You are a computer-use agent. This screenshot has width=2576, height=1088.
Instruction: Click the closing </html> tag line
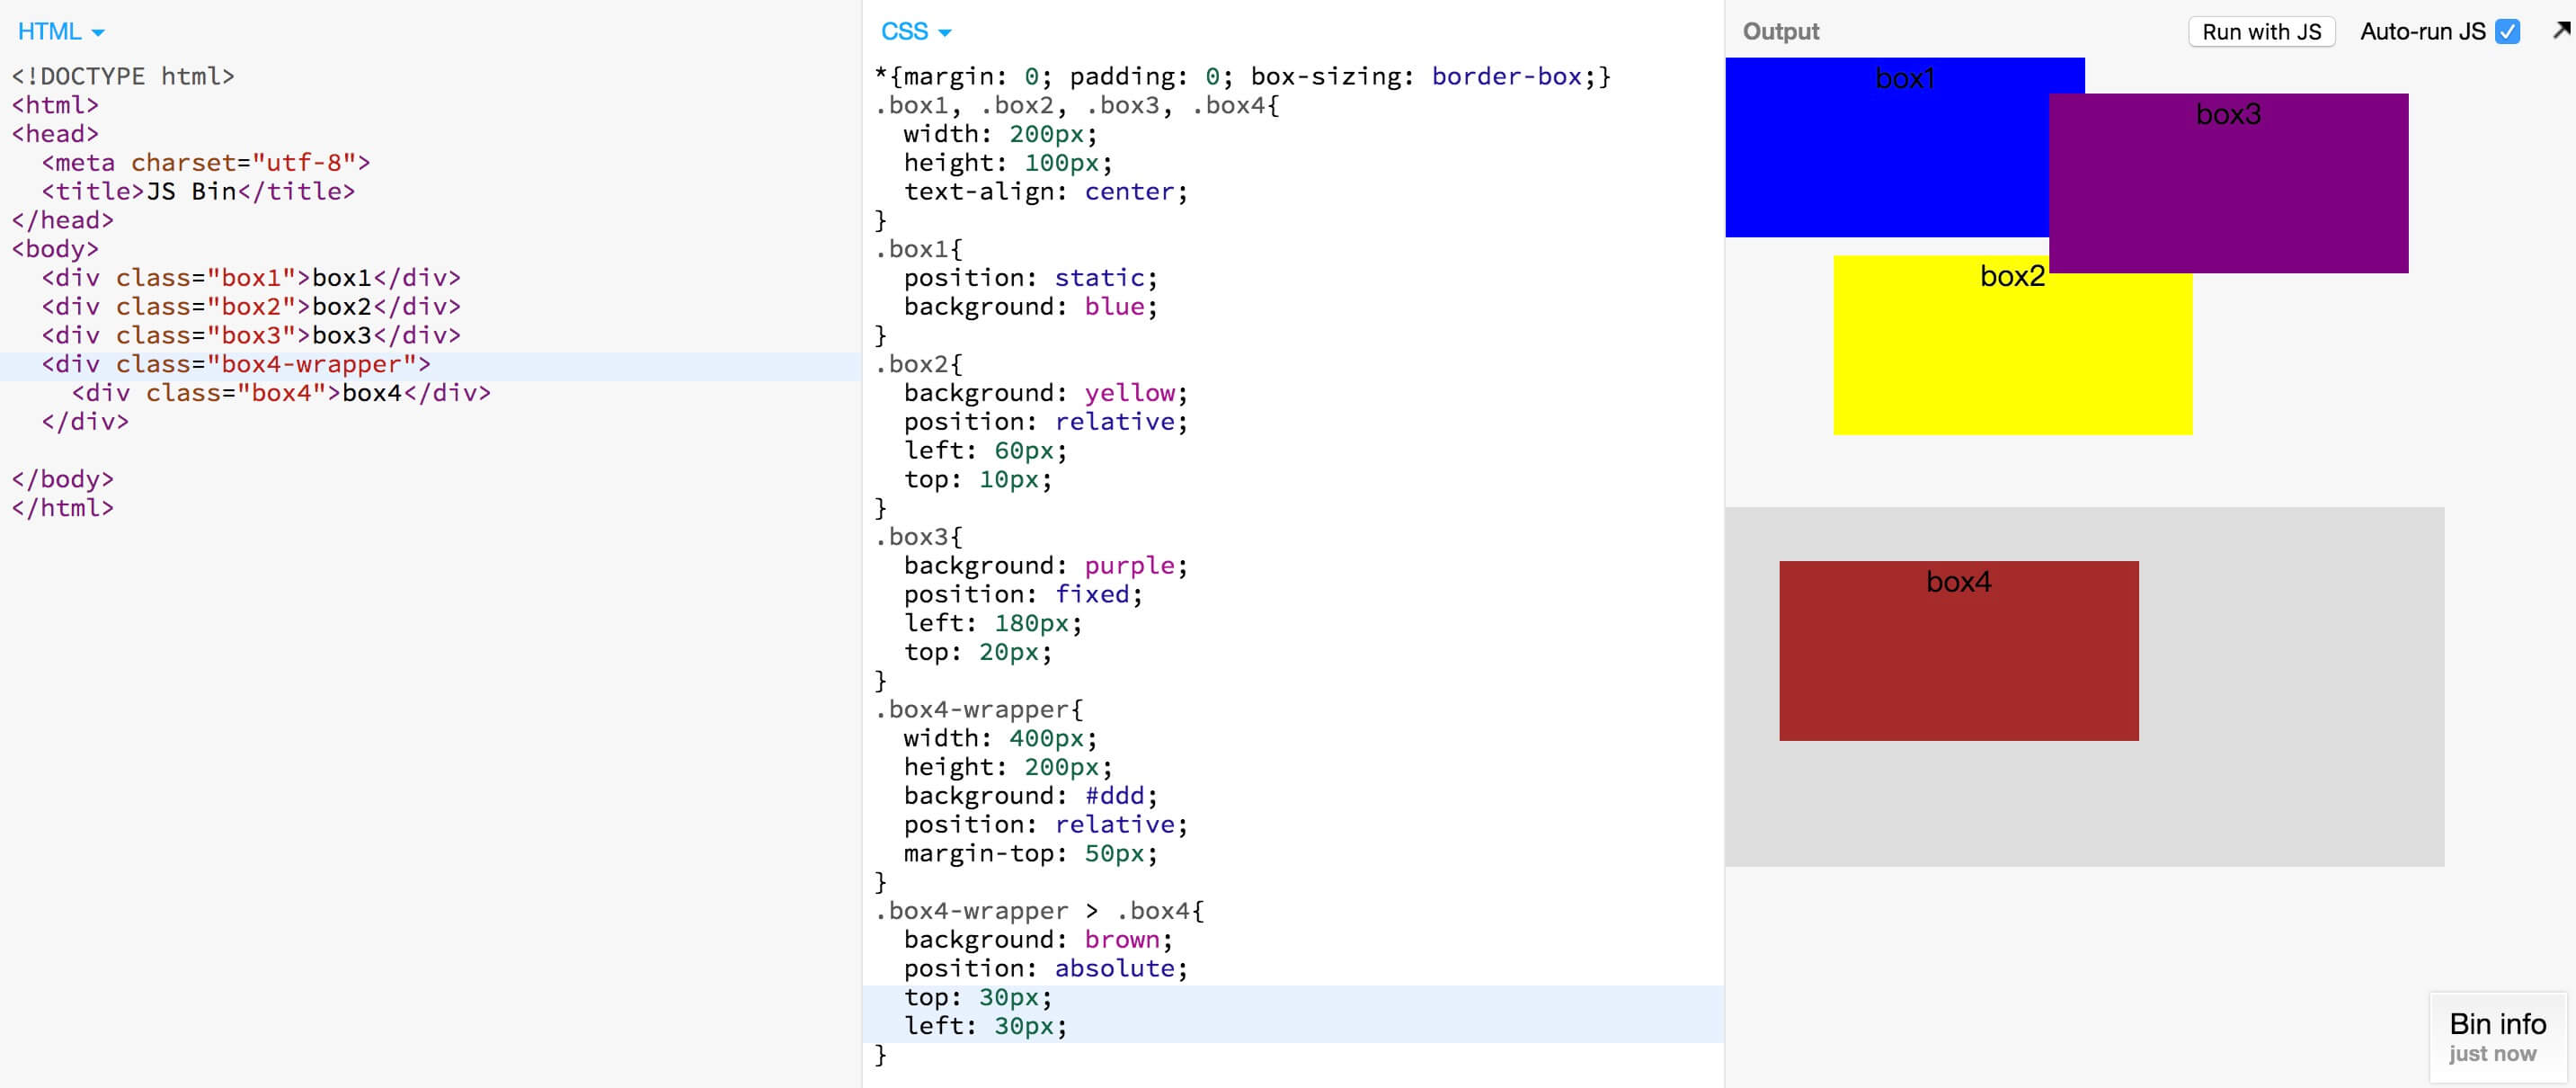click(x=63, y=508)
